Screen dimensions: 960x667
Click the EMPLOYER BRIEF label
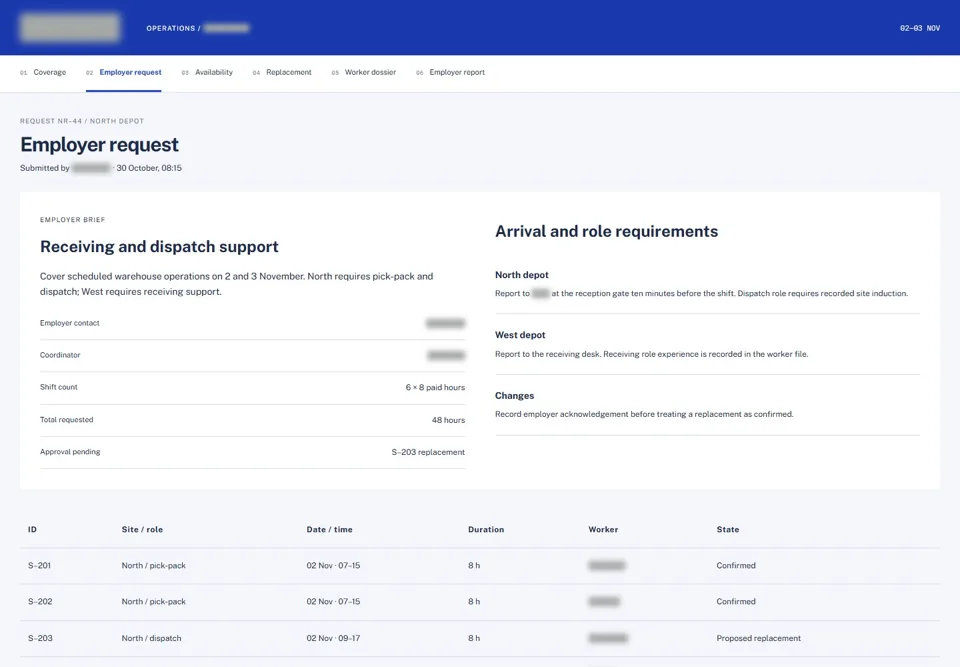72,220
